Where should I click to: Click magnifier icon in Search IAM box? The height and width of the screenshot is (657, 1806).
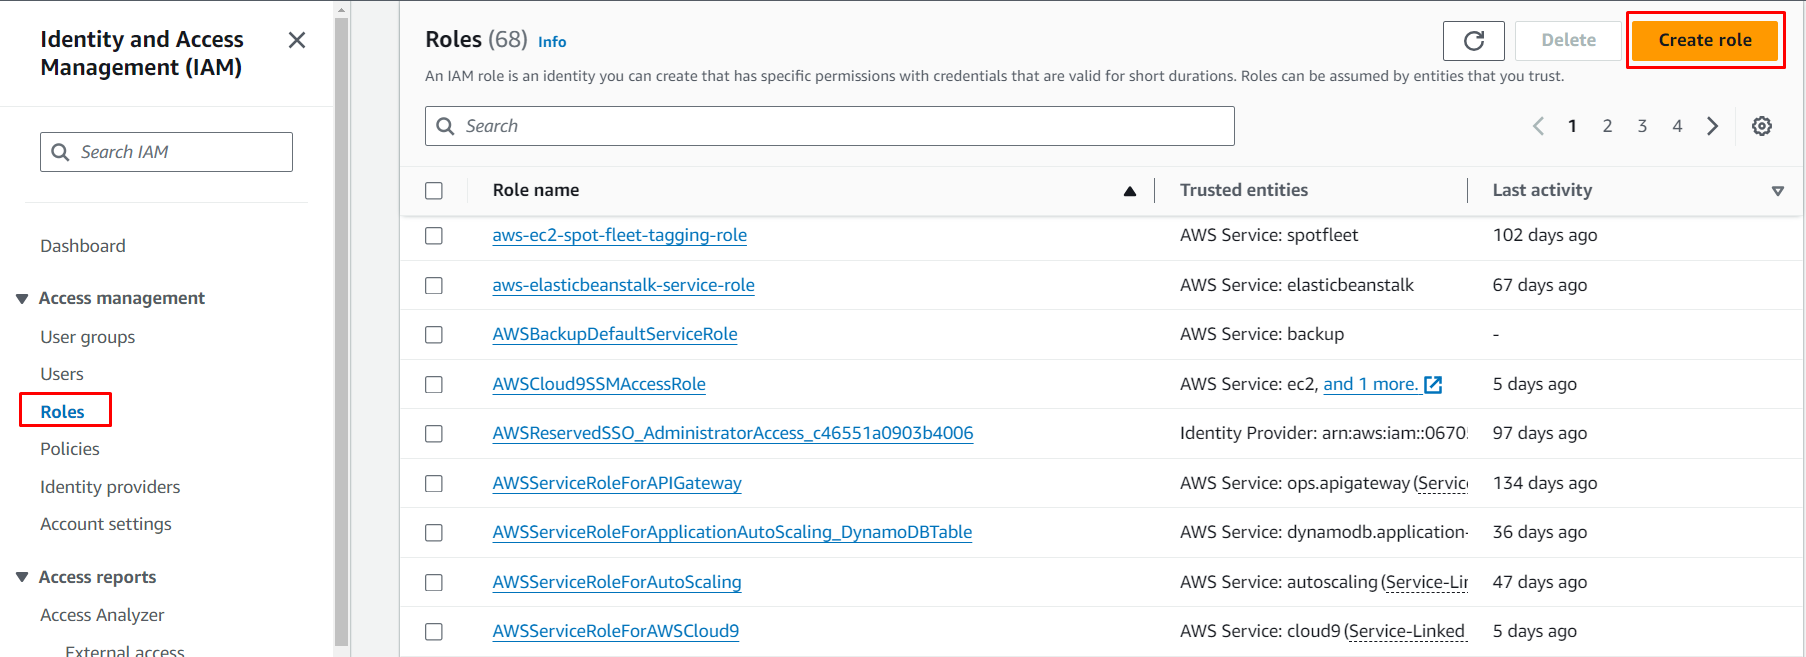pyautogui.click(x=61, y=152)
